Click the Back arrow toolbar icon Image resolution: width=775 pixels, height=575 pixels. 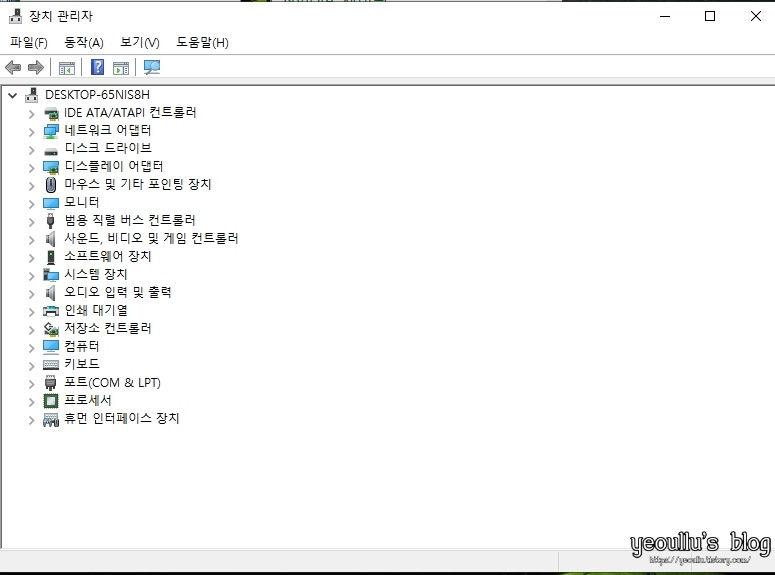point(13,67)
